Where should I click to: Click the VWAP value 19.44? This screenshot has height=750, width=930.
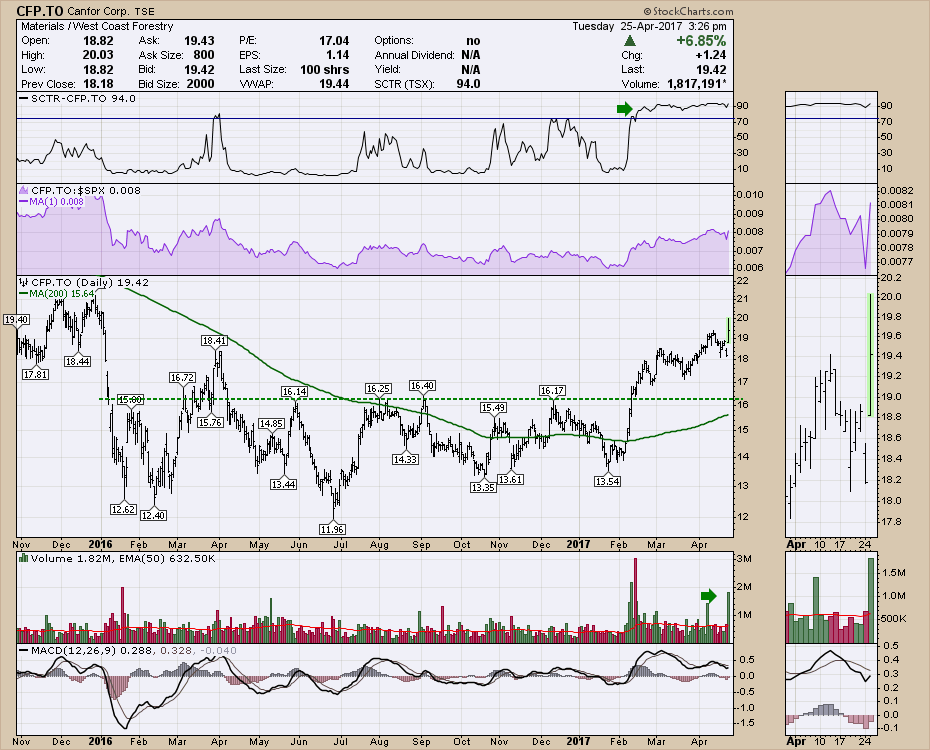click(334, 84)
